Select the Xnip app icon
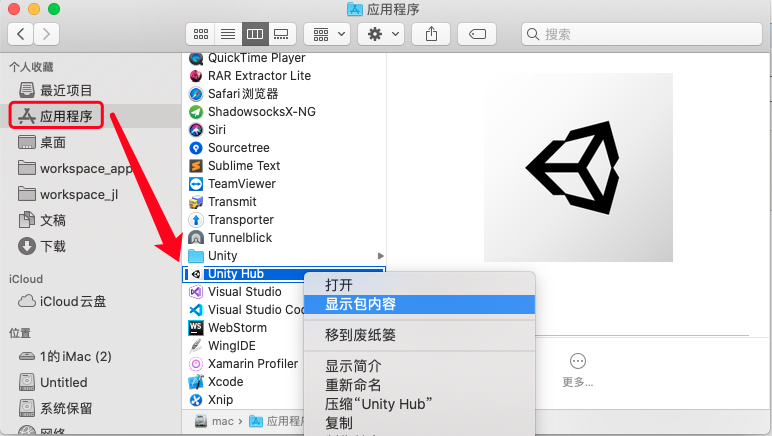Image resolution: width=772 pixels, height=436 pixels. 196,400
